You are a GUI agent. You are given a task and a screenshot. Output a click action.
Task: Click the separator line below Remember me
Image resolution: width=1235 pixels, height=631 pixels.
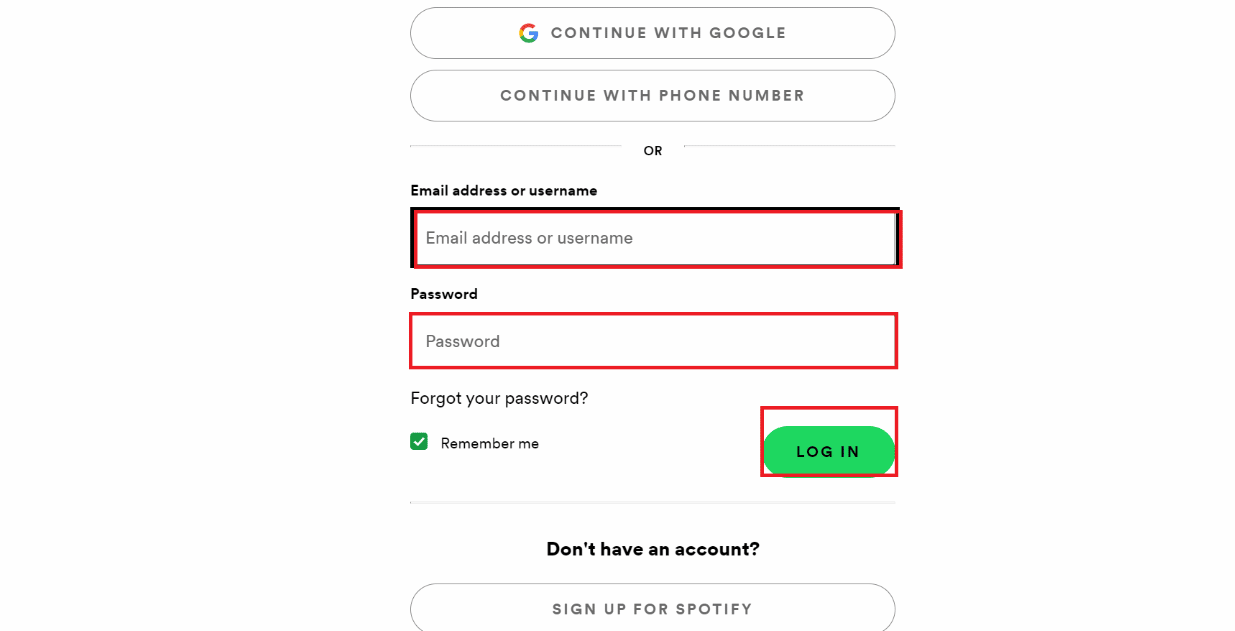click(652, 502)
